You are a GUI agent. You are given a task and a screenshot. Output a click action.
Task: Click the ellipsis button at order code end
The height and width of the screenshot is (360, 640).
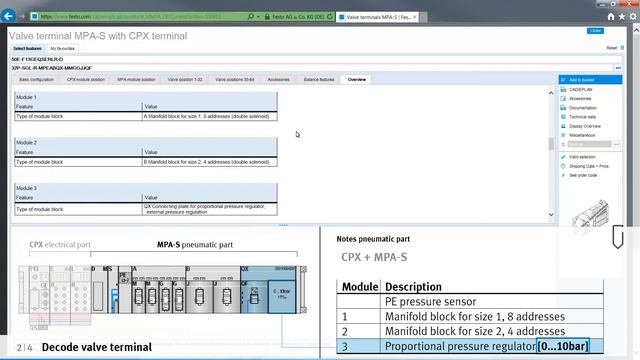pos(618,68)
